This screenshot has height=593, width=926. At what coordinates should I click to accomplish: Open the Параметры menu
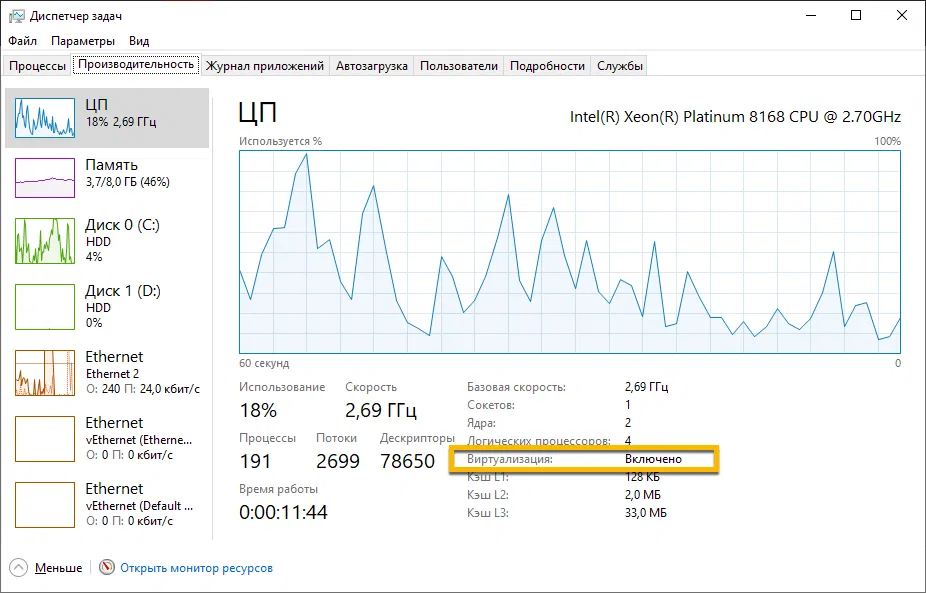point(83,41)
